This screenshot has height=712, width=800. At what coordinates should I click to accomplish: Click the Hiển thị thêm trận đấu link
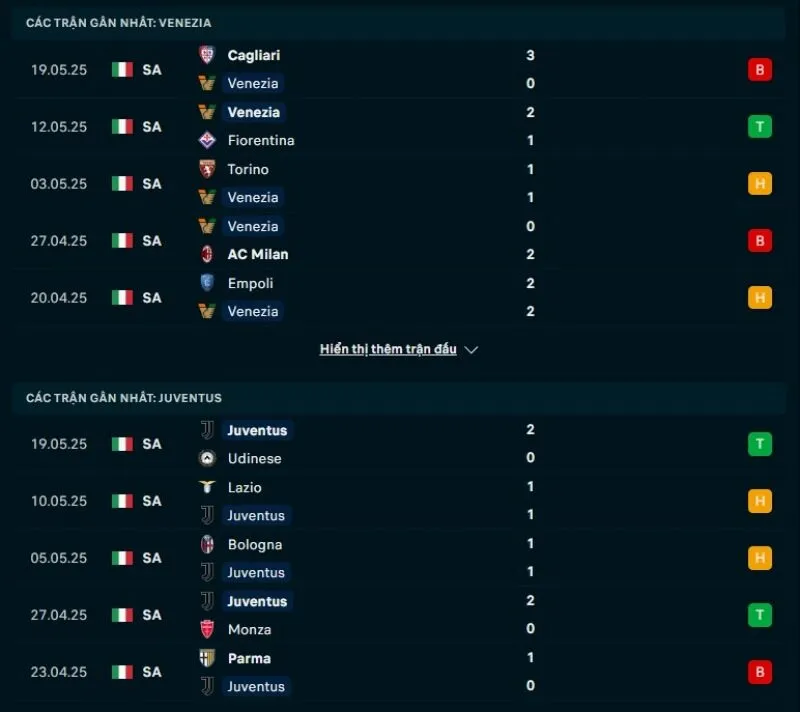pyautogui.click(x=388, y=349)
